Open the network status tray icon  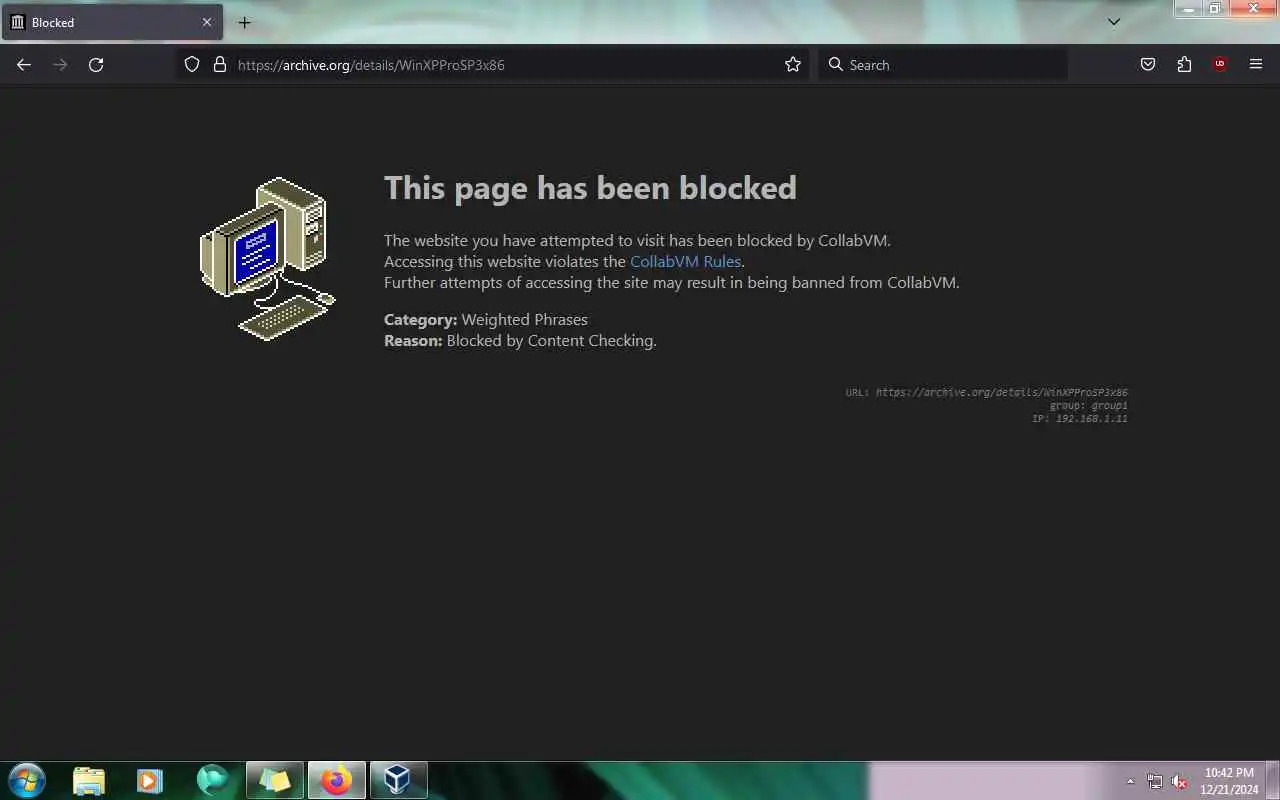(1155, 781)
